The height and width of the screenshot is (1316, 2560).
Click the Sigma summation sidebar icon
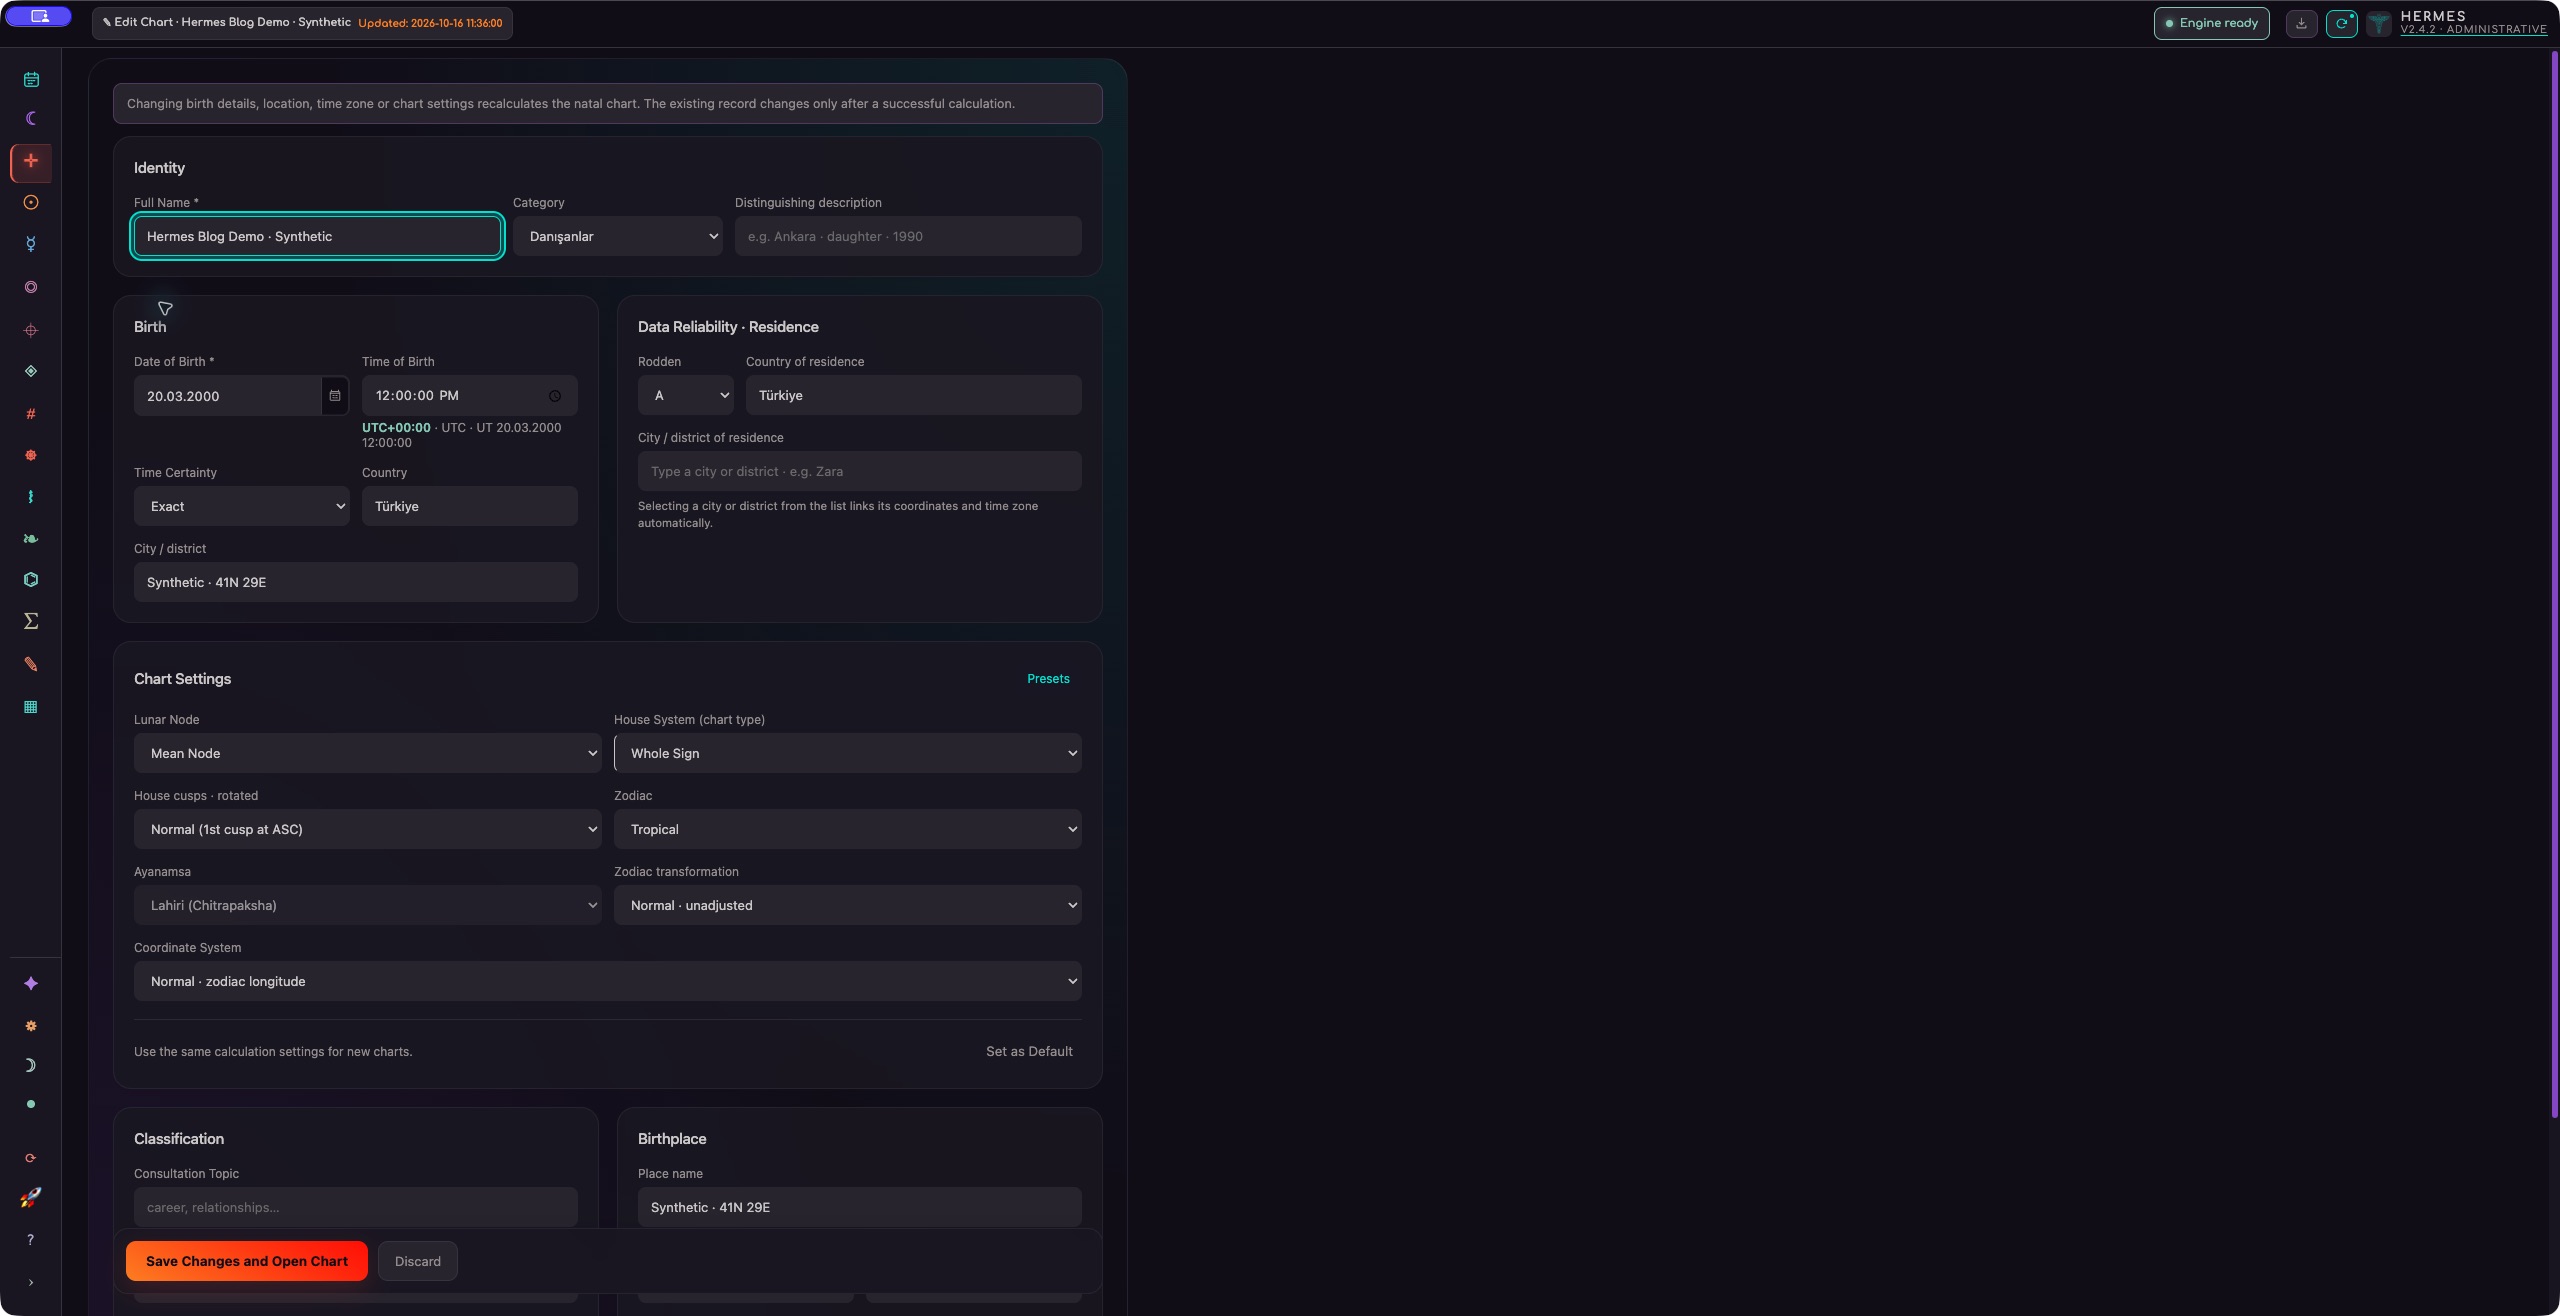click(x=31, y=621)
